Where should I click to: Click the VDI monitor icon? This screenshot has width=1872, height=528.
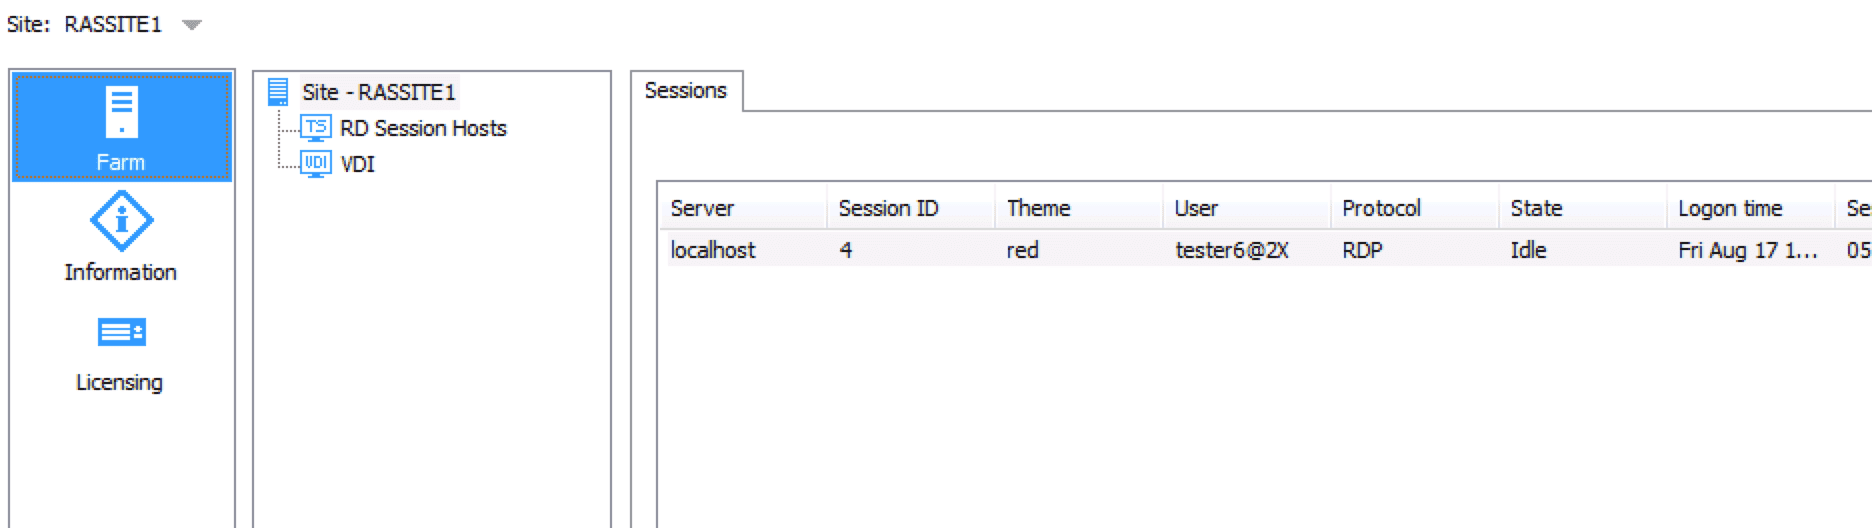tap(316, 163)
